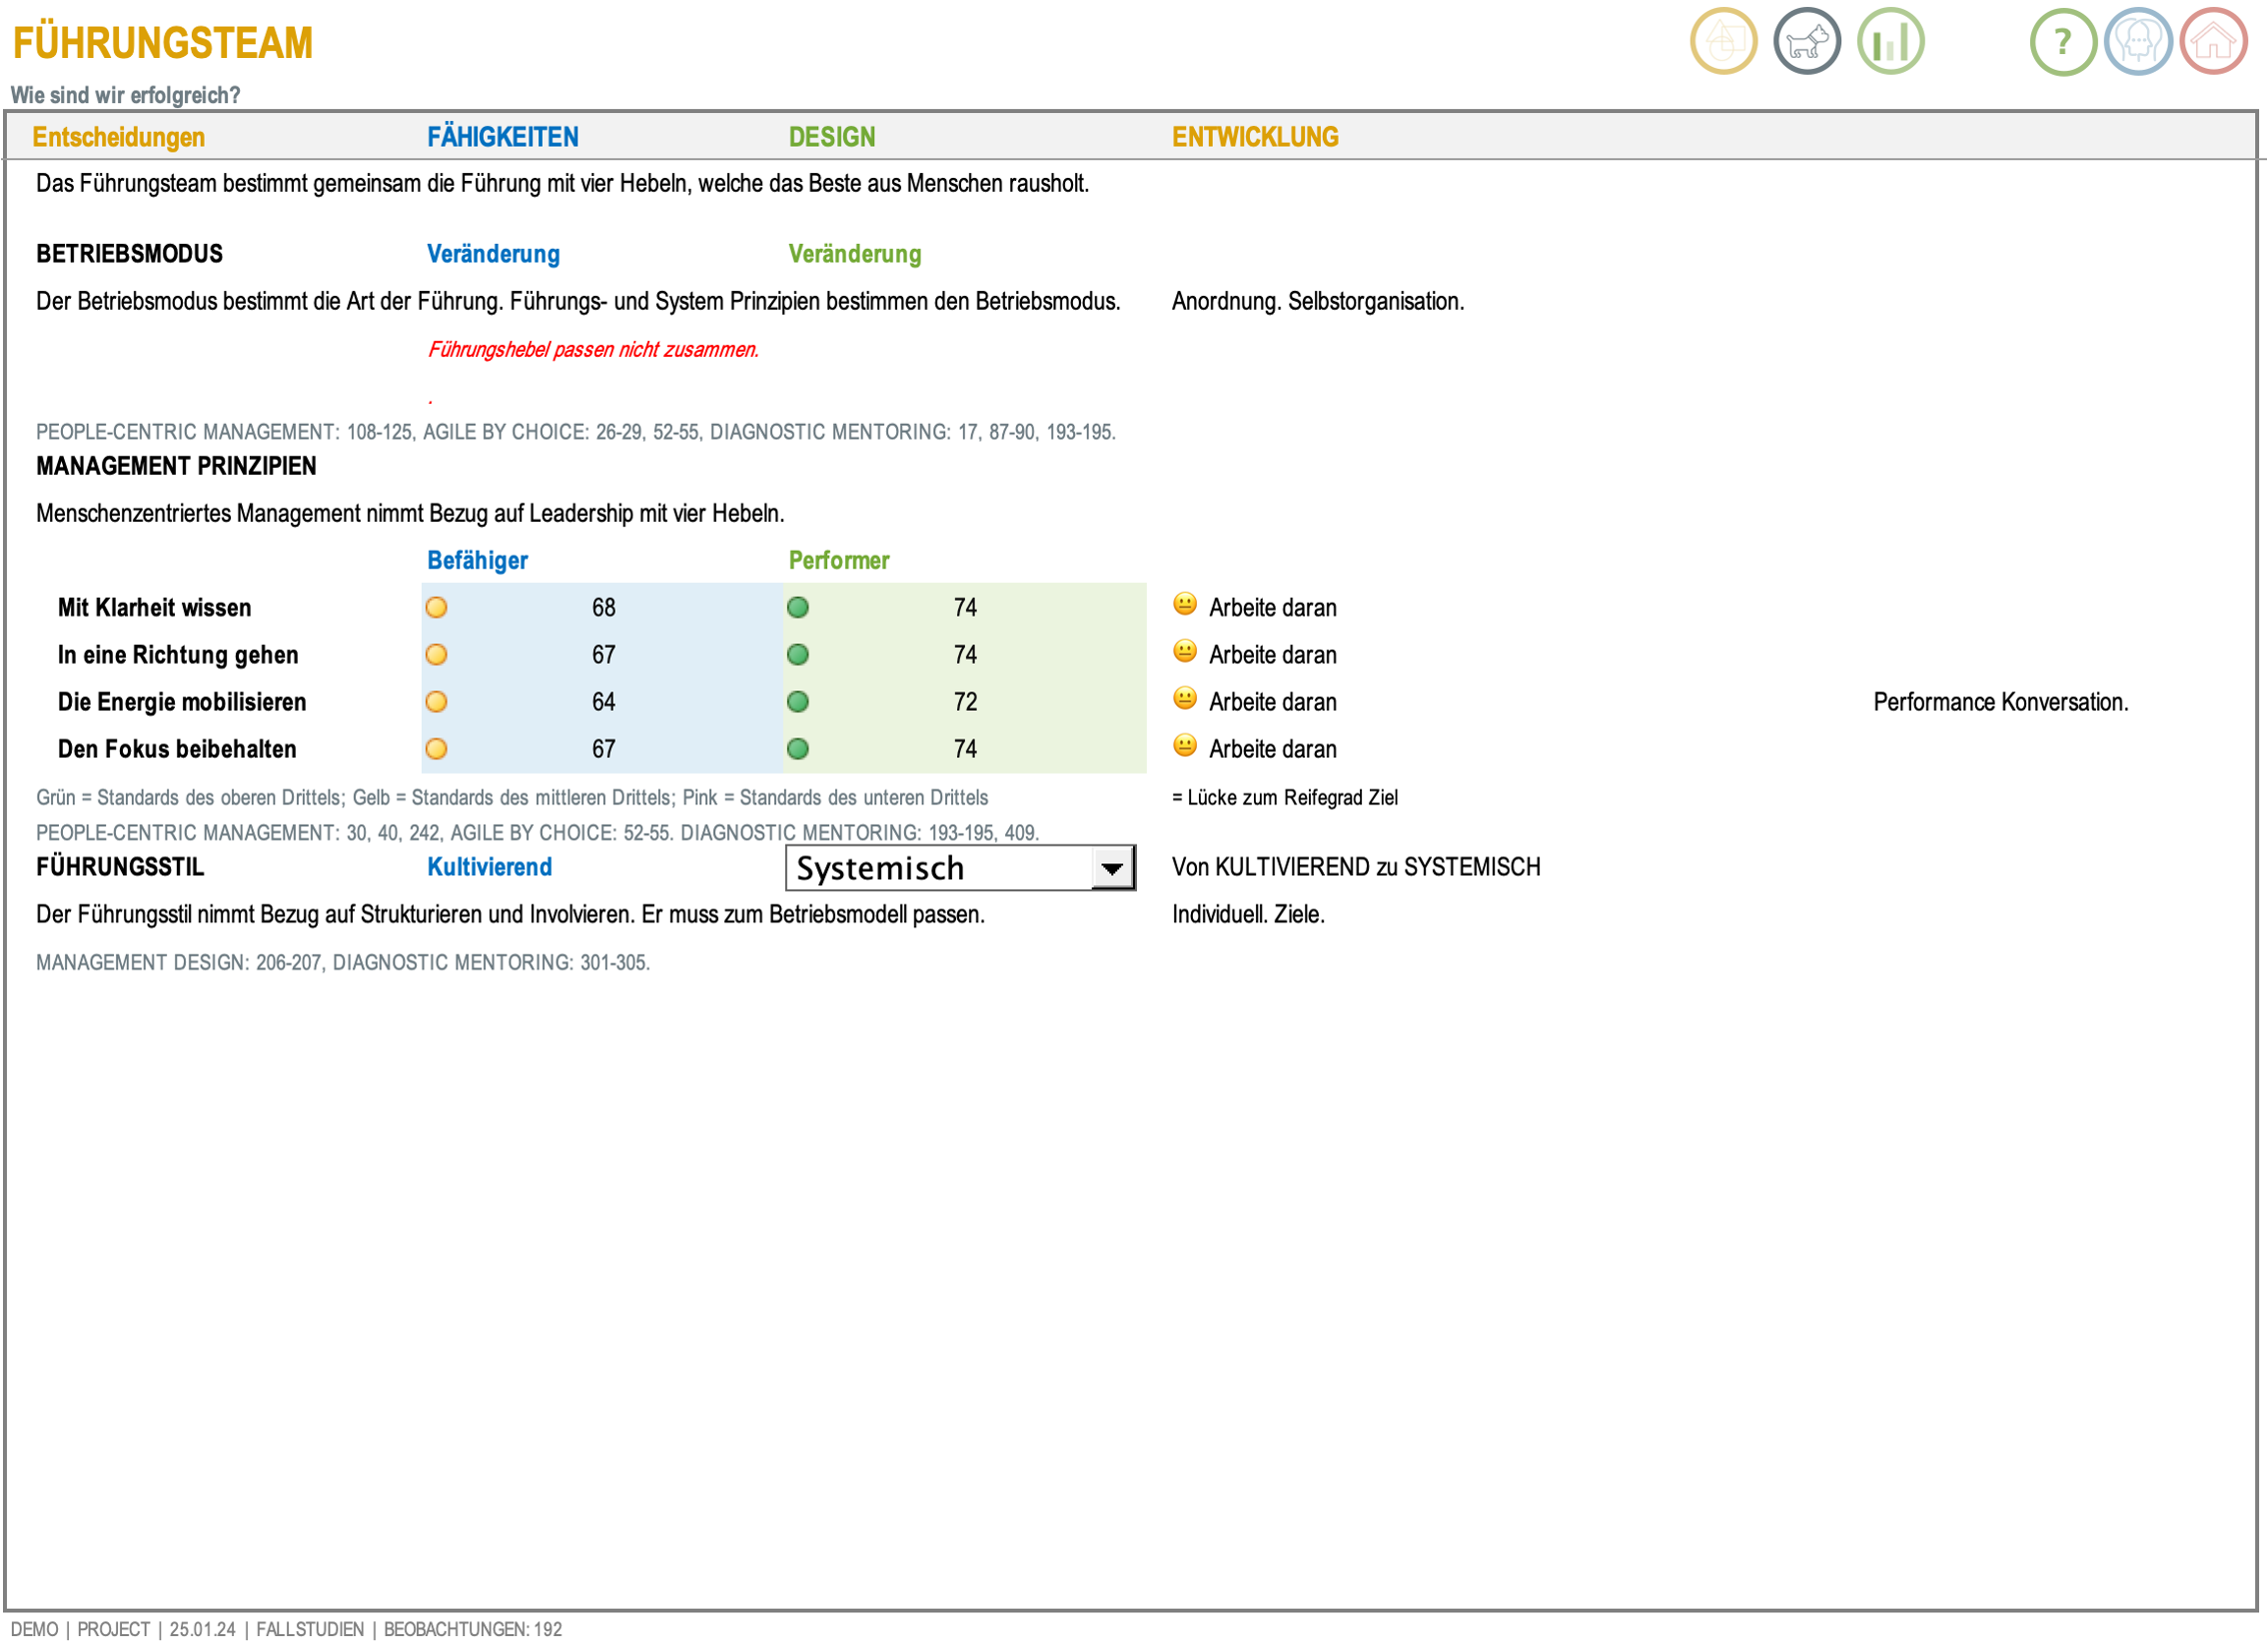
Task: Click the yellow indicator for In eine Richtung gehen
Action: 436,655
